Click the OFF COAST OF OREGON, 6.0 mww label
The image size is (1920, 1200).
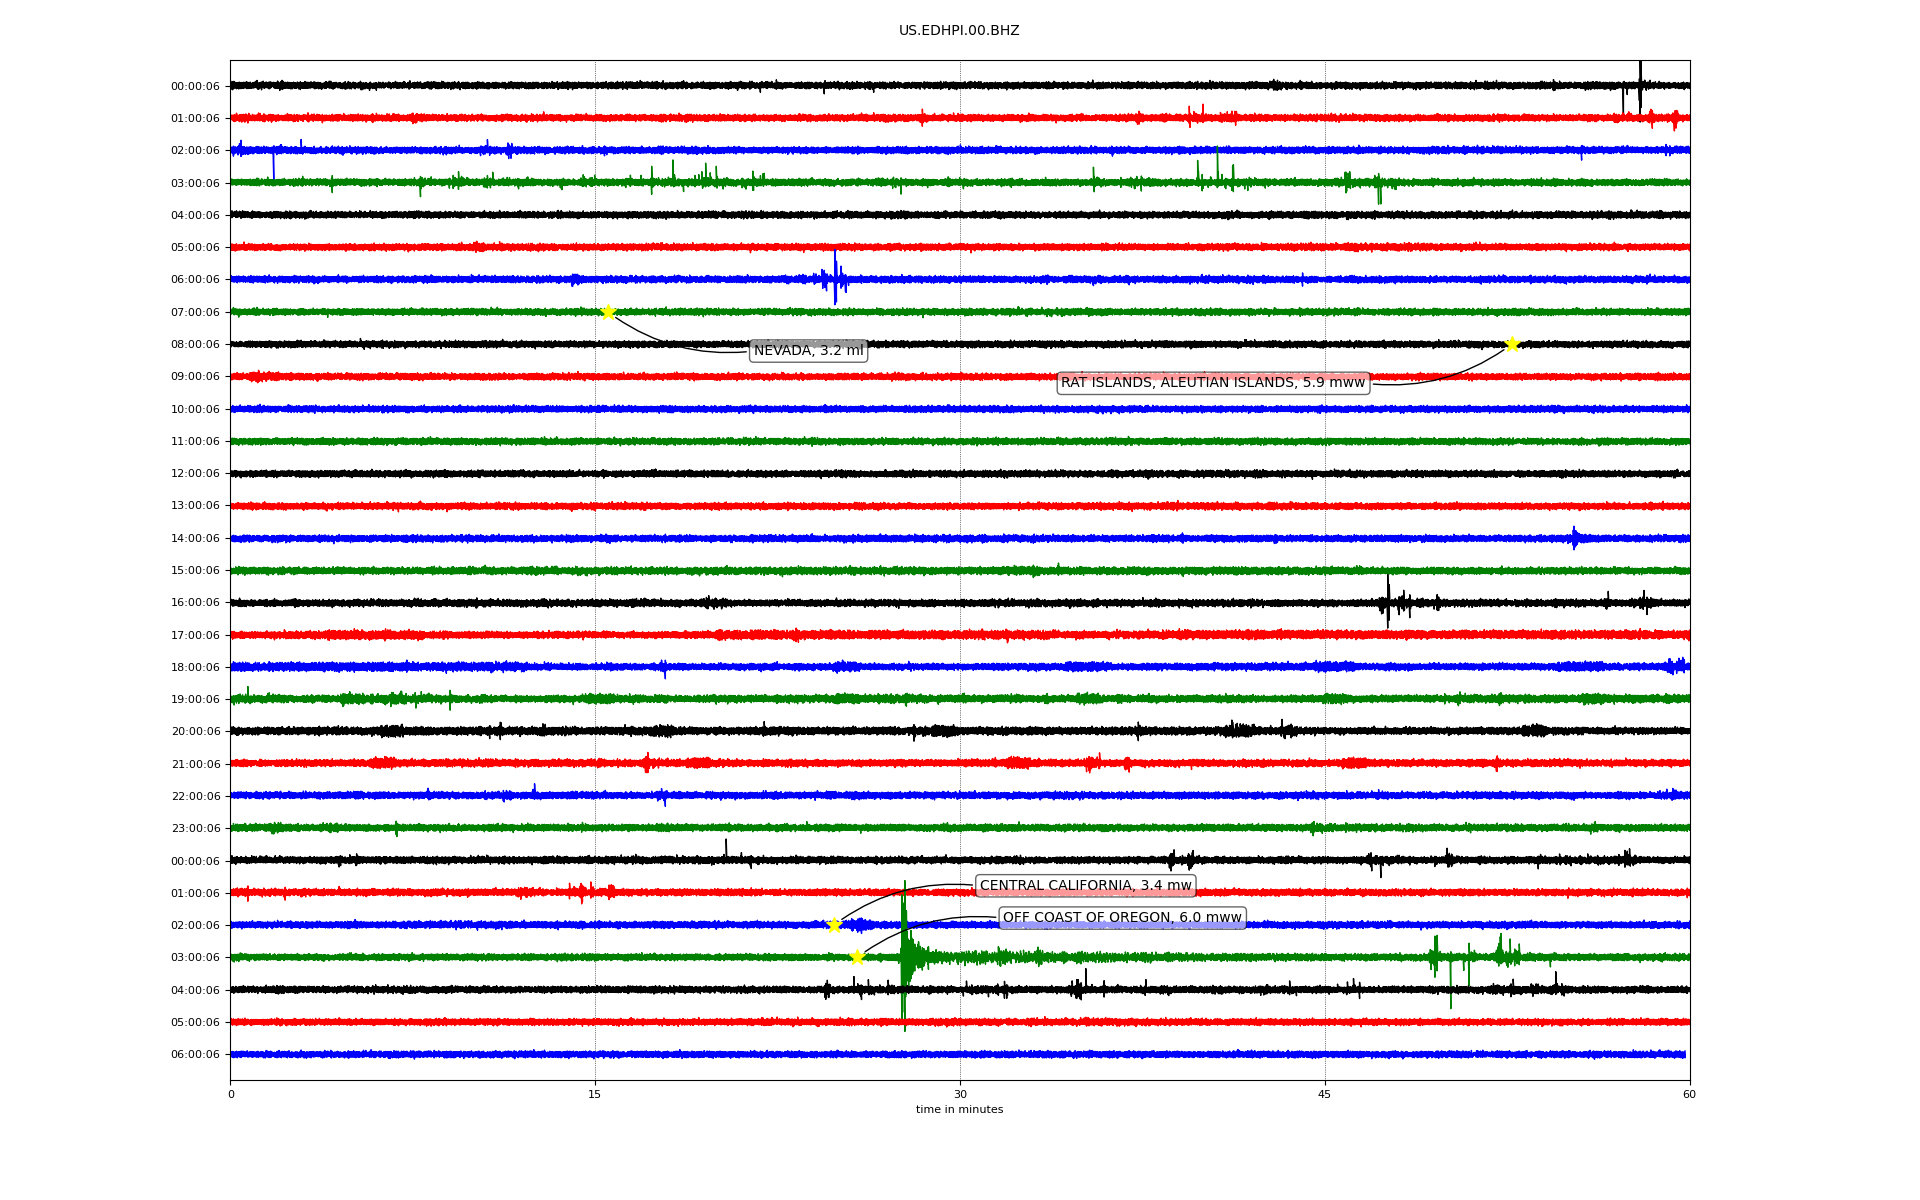pos(1121,918)
